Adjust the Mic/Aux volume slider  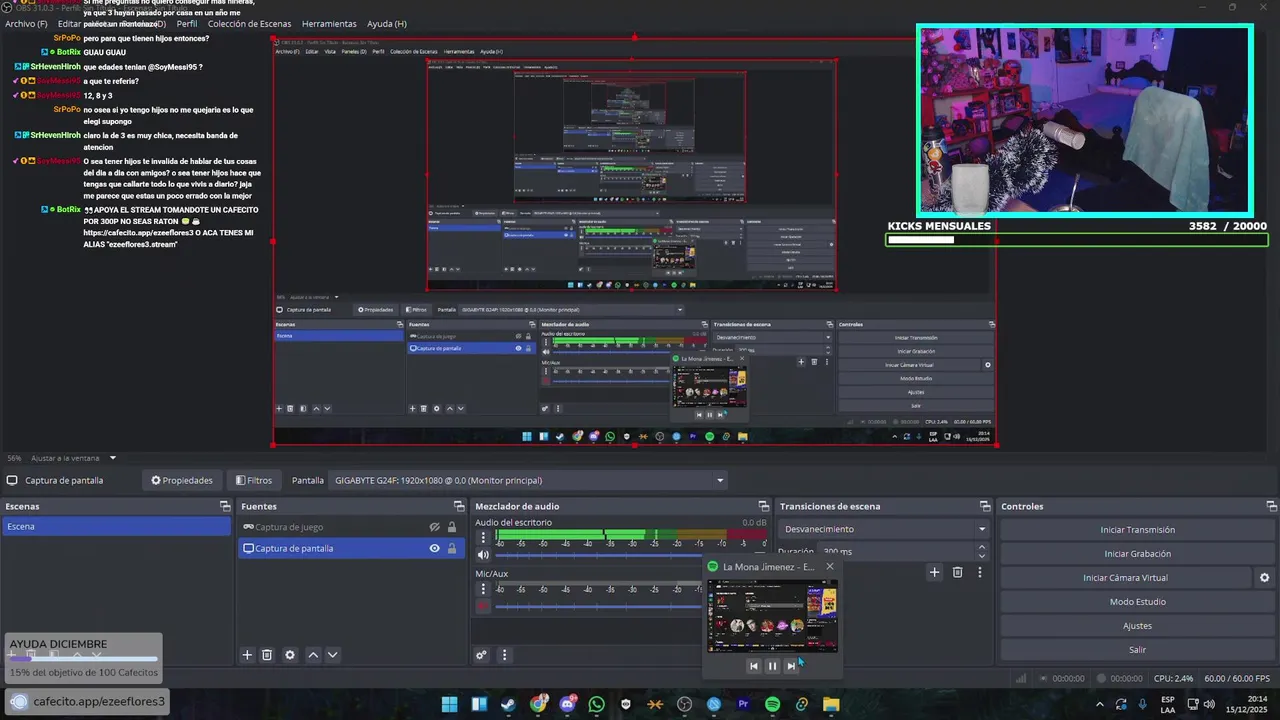pyautogui.click(x=600, y=606)
